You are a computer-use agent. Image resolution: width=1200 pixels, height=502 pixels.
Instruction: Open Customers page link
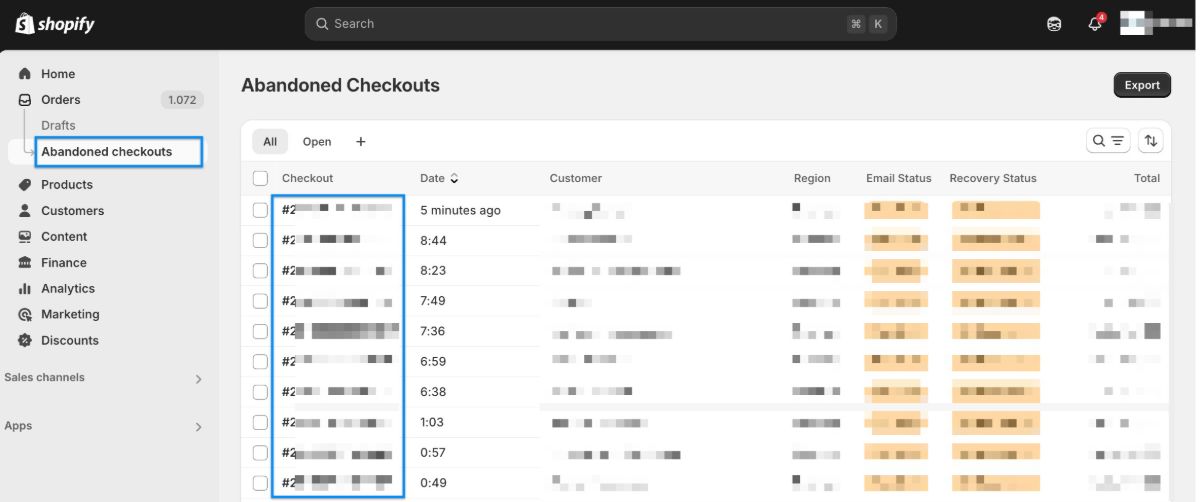tap(72, 211)
